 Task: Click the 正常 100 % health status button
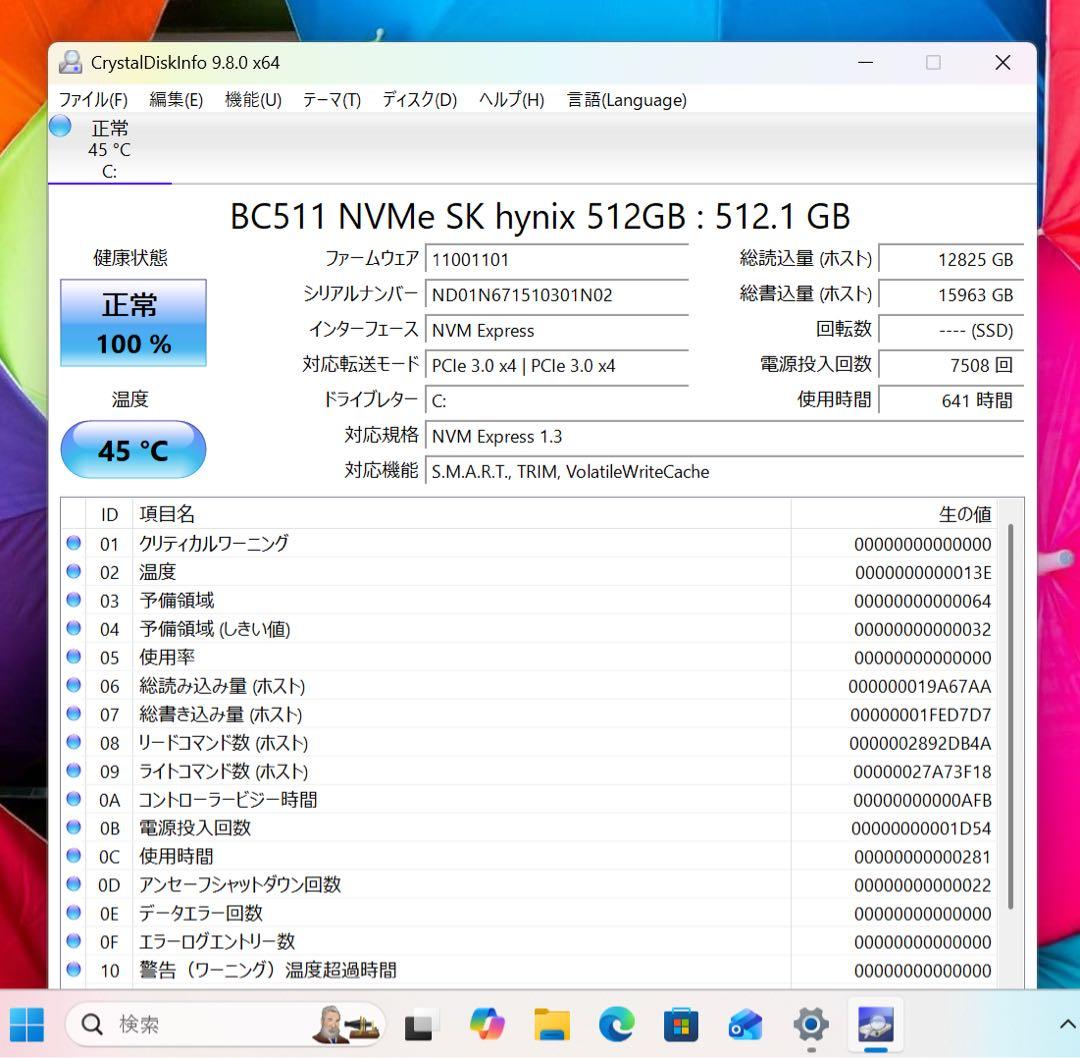[x=134, y=322]
